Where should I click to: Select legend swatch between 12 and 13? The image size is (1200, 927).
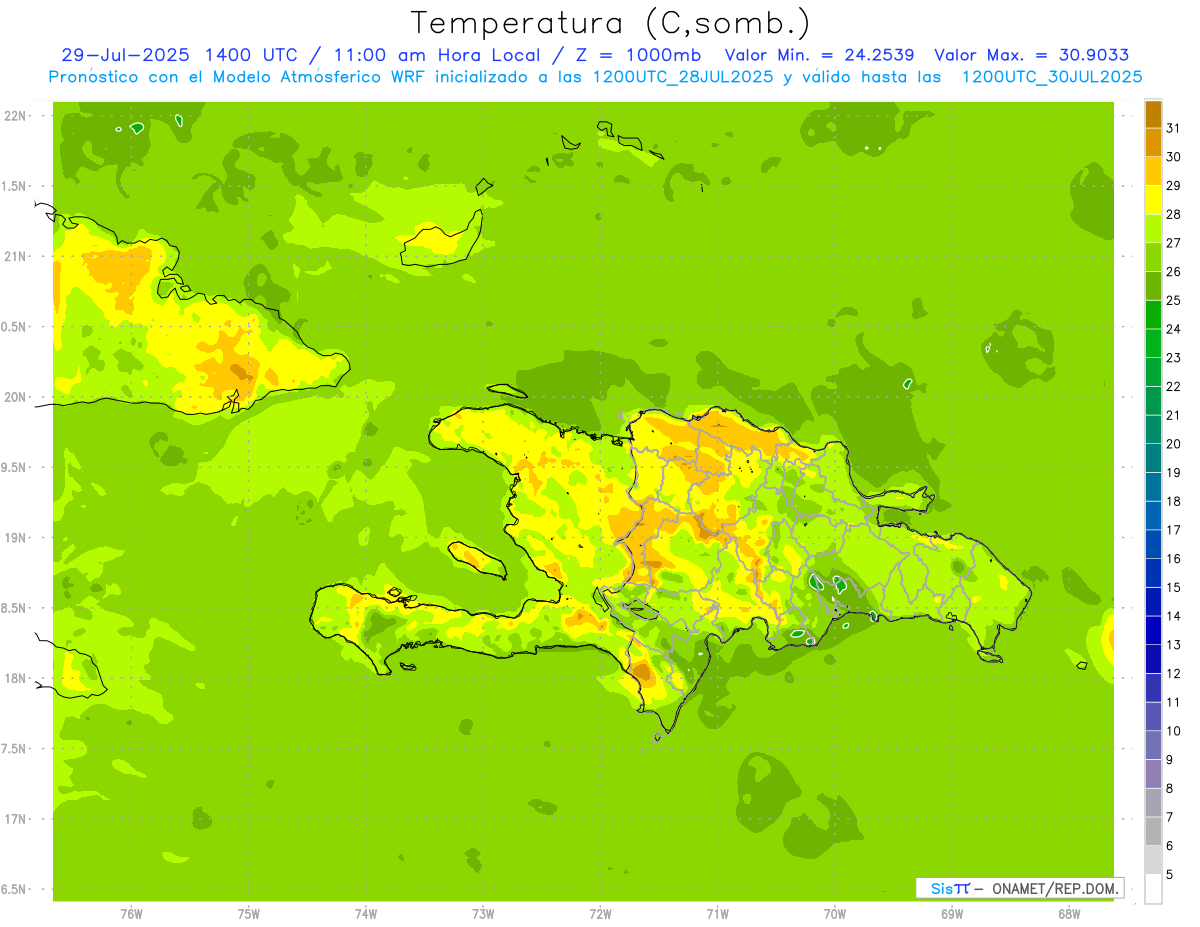tap(1153, 659)
